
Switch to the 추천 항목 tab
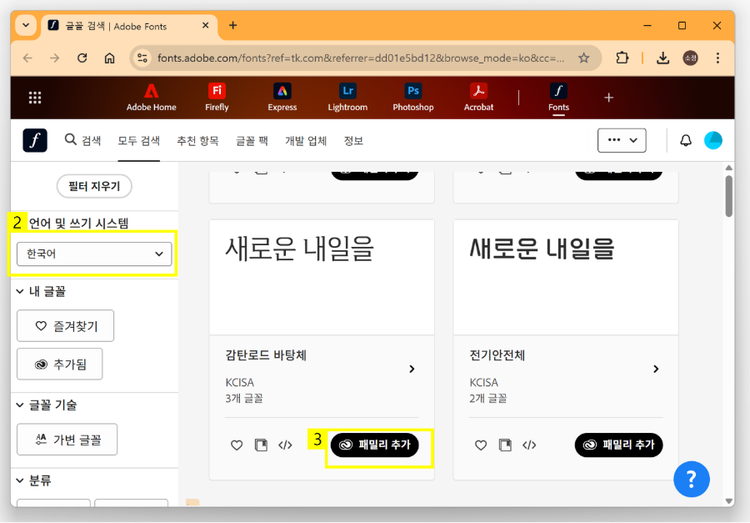198,141
